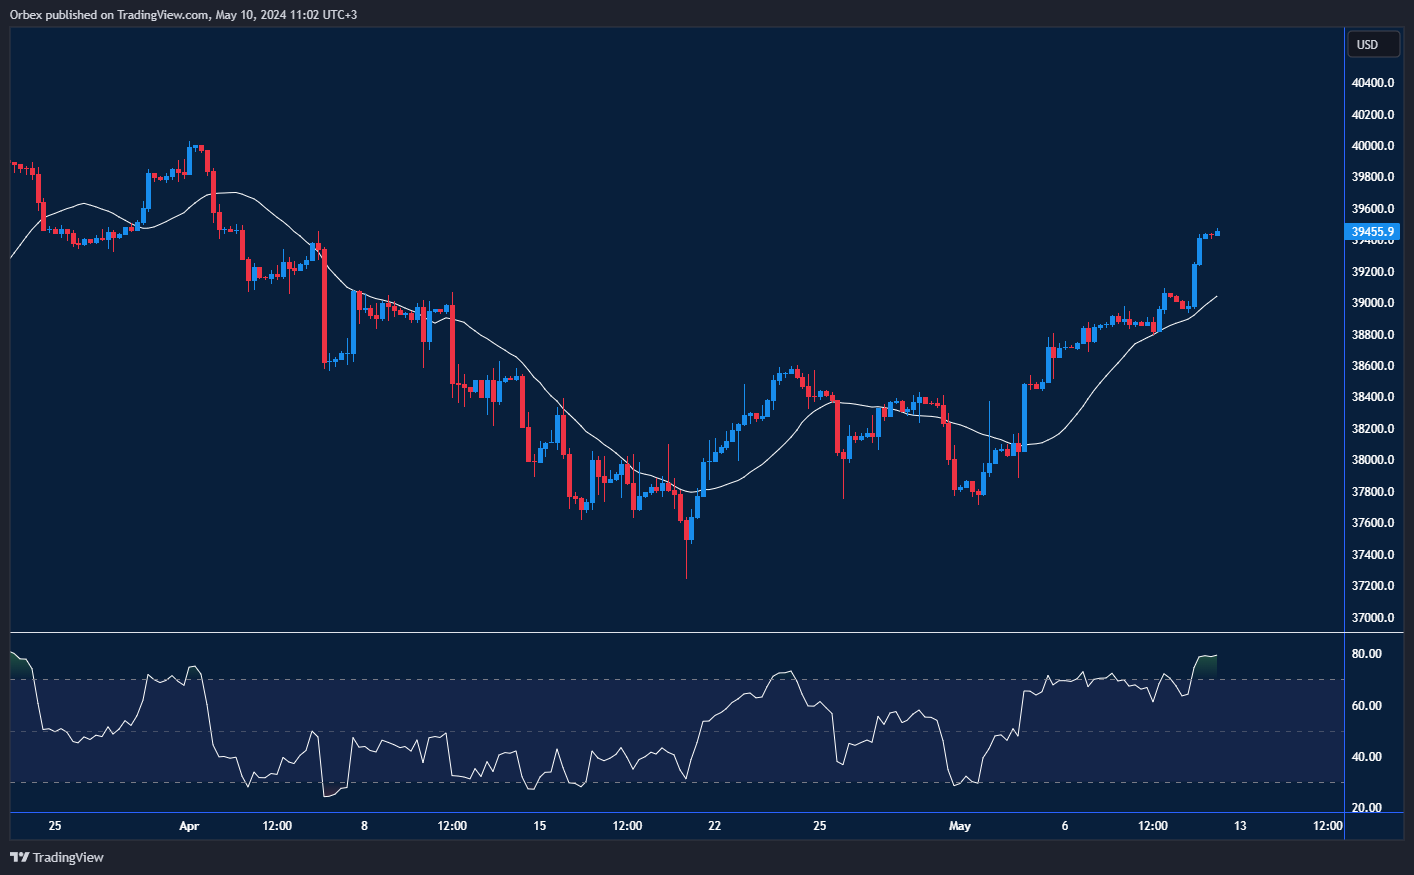Screen dimensions: 1414x875
Task: Click the May label to expand that period
Action: tap(959, 826)
